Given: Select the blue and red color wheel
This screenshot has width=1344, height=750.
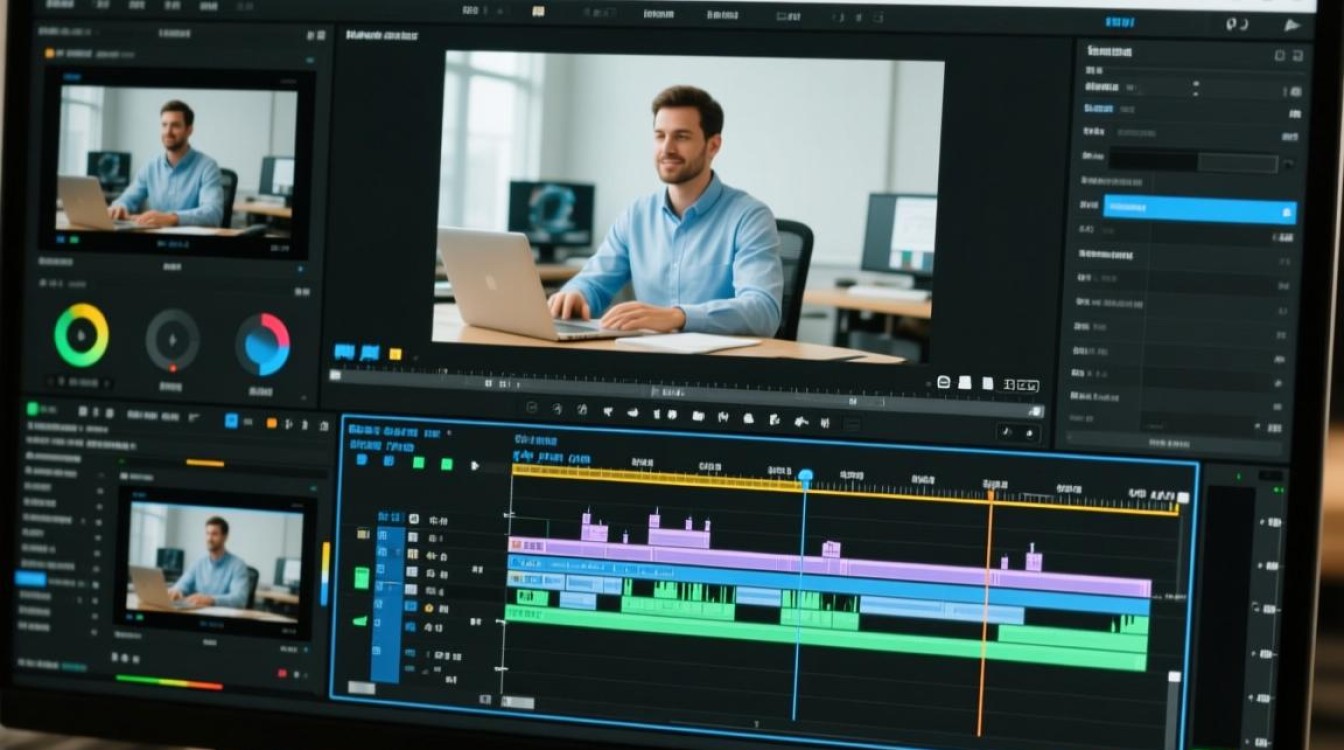Looking at the screenshot, I should (263, 345).
